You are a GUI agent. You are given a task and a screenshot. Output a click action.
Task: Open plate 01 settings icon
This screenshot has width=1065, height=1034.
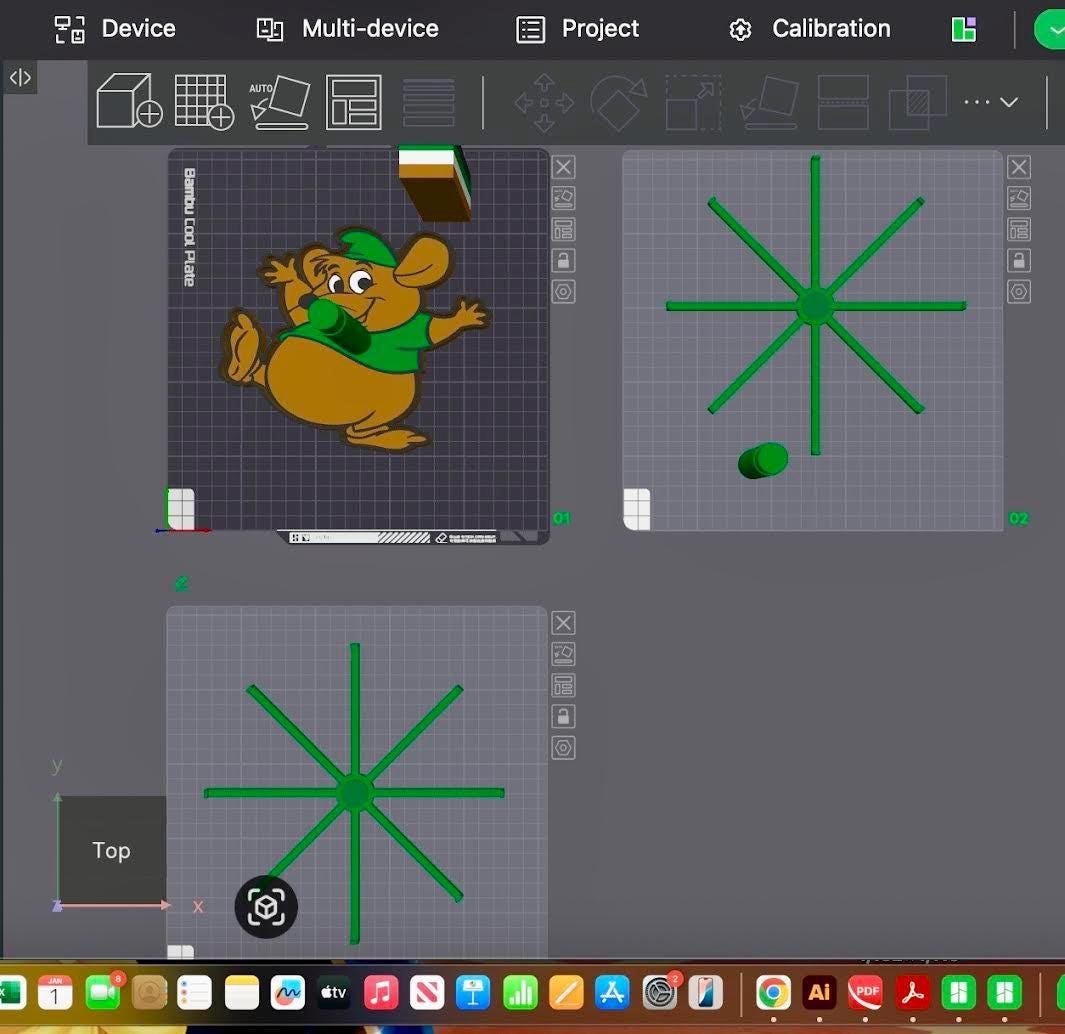(x=563, y=292)
